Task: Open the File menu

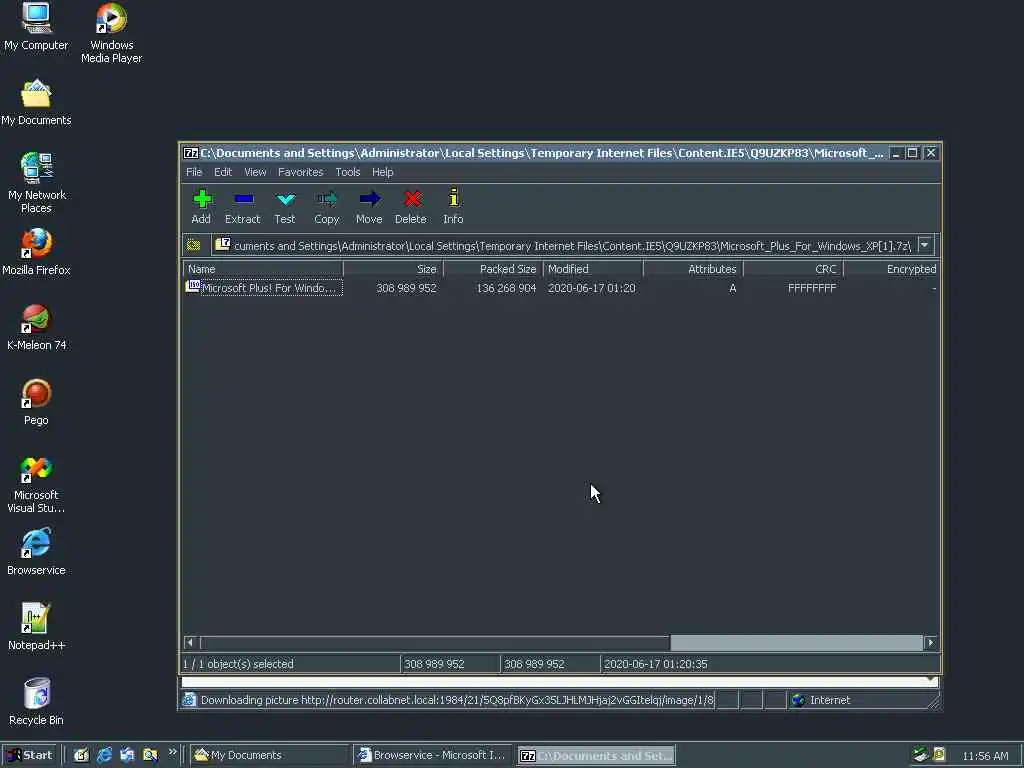Action: tap(194, 172)
